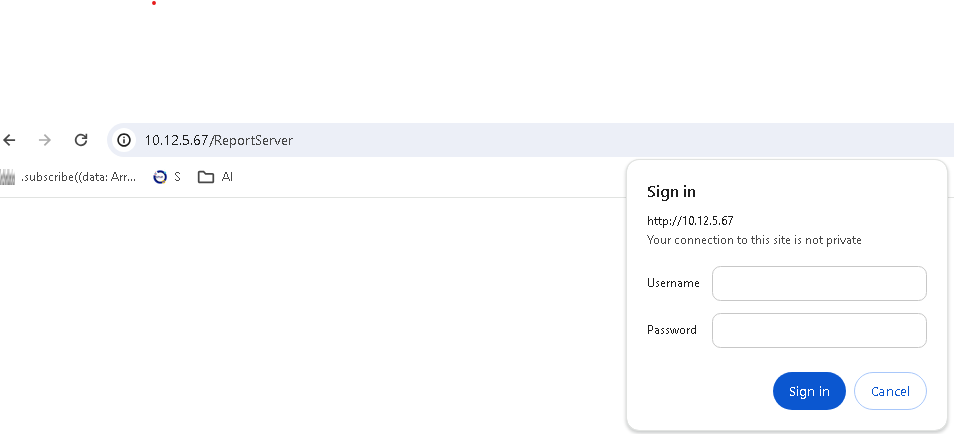
Task: Click the 10.12.5.67/ReportServer URL text
Action: [218, 141]
